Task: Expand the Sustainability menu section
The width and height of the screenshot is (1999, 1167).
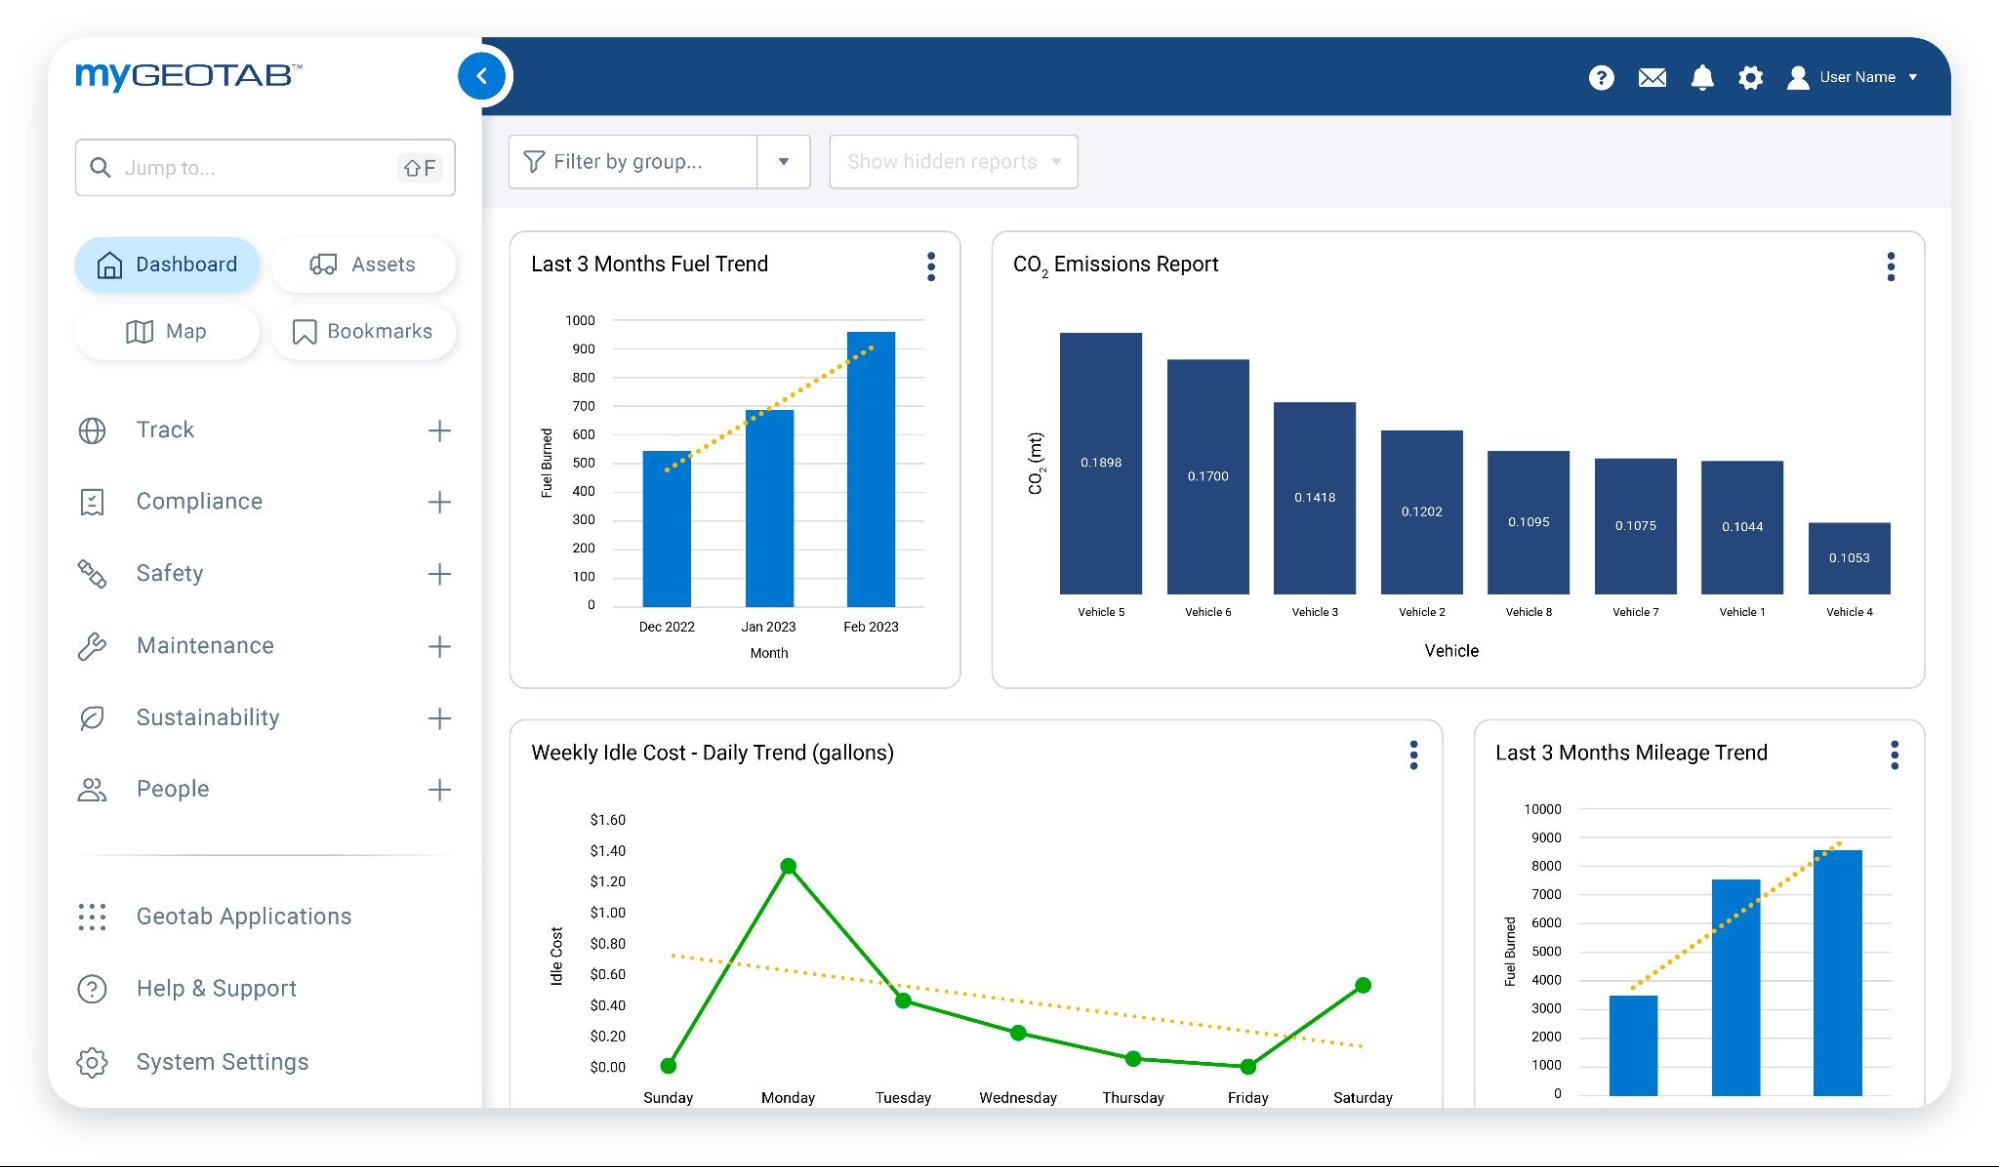Action: tap(438, 717)
